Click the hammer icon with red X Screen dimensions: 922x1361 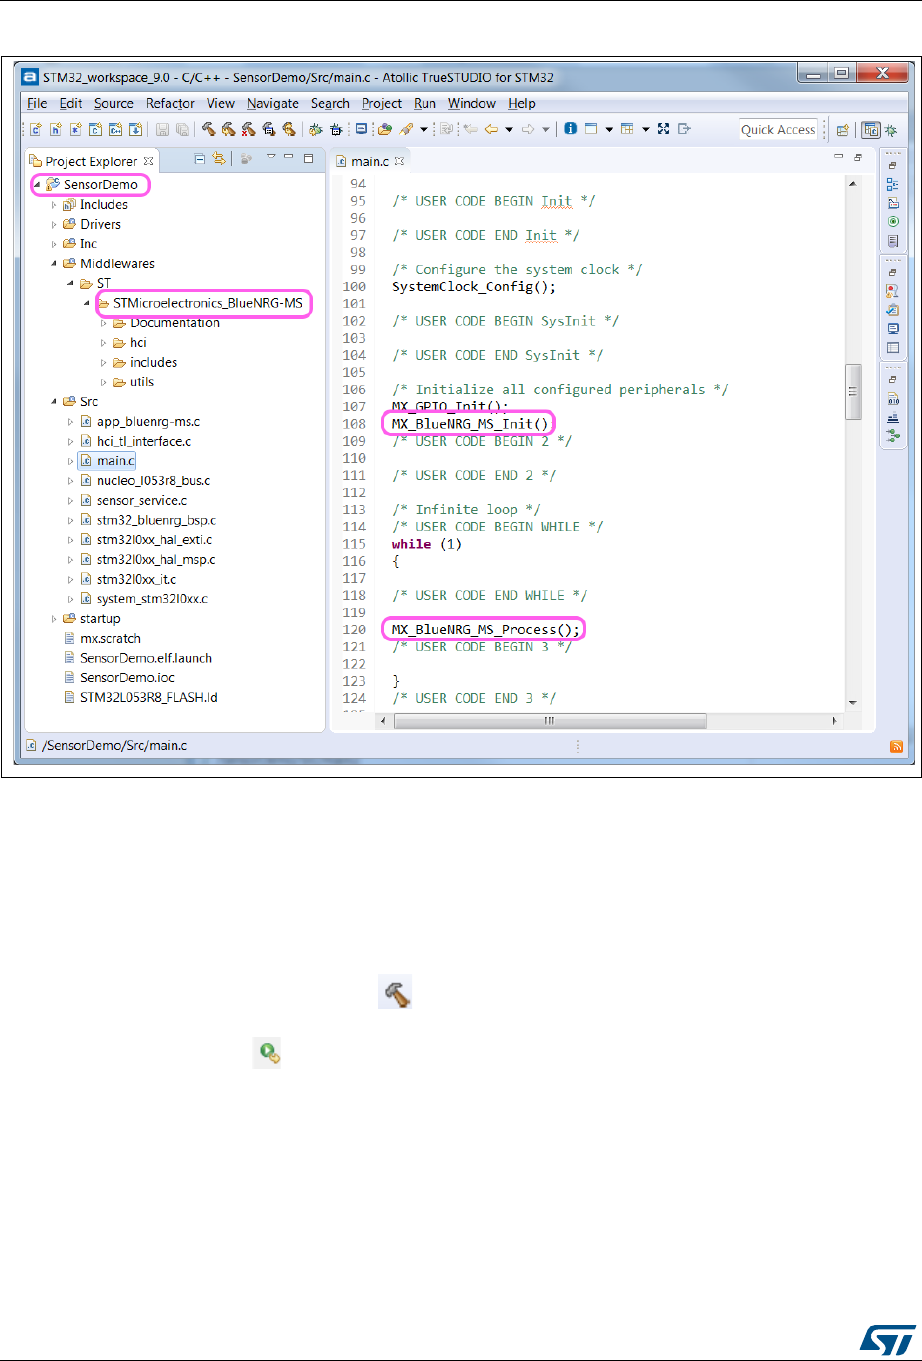click(x=247, y=129)
